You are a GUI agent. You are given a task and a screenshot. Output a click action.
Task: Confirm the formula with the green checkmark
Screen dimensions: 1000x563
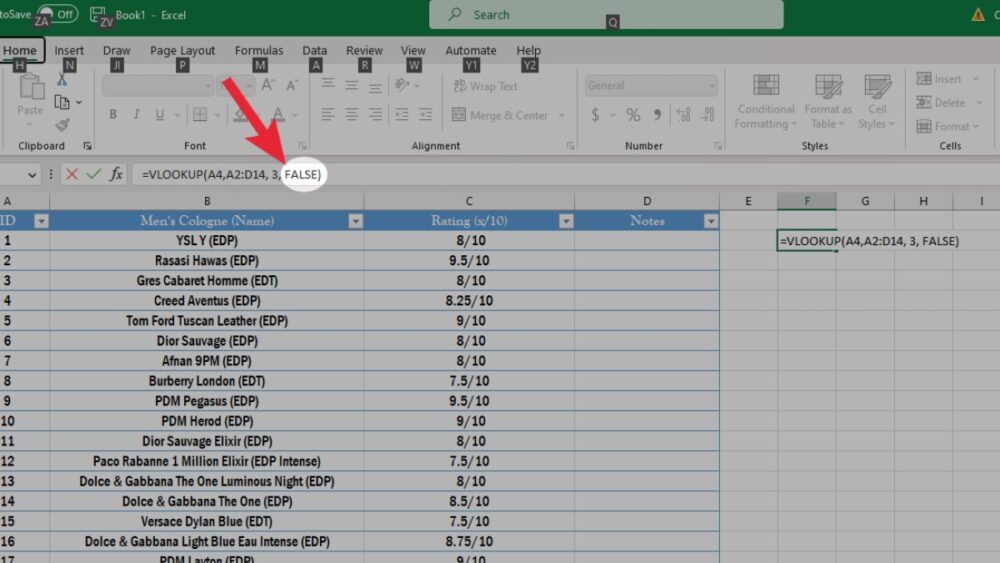coord(93,174)
